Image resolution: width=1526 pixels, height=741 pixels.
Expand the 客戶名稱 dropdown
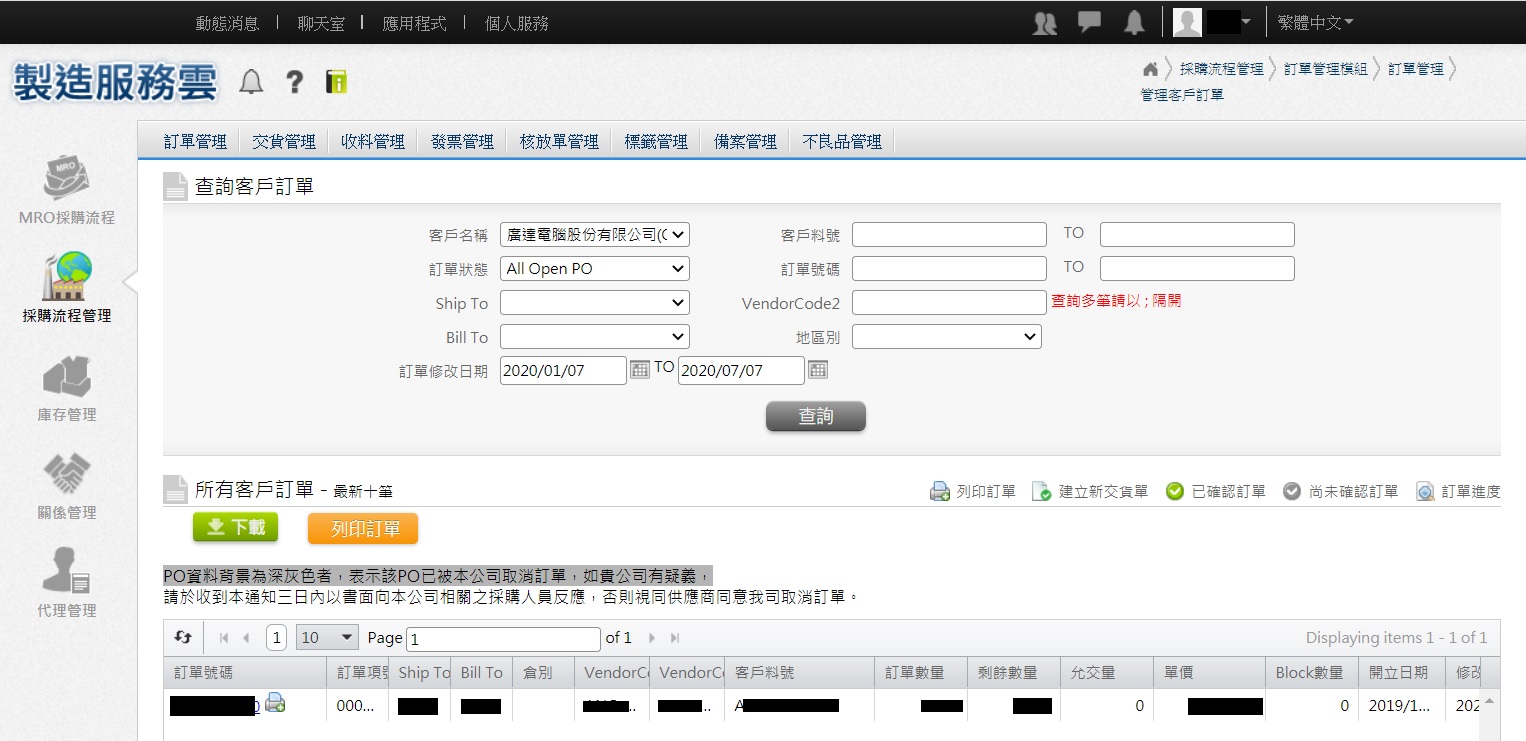pos(594,235)
